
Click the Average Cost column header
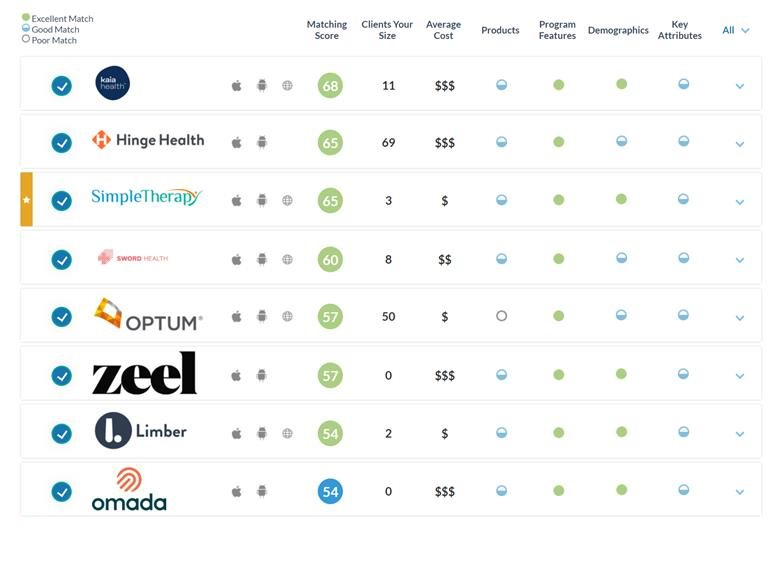(443, 30)
